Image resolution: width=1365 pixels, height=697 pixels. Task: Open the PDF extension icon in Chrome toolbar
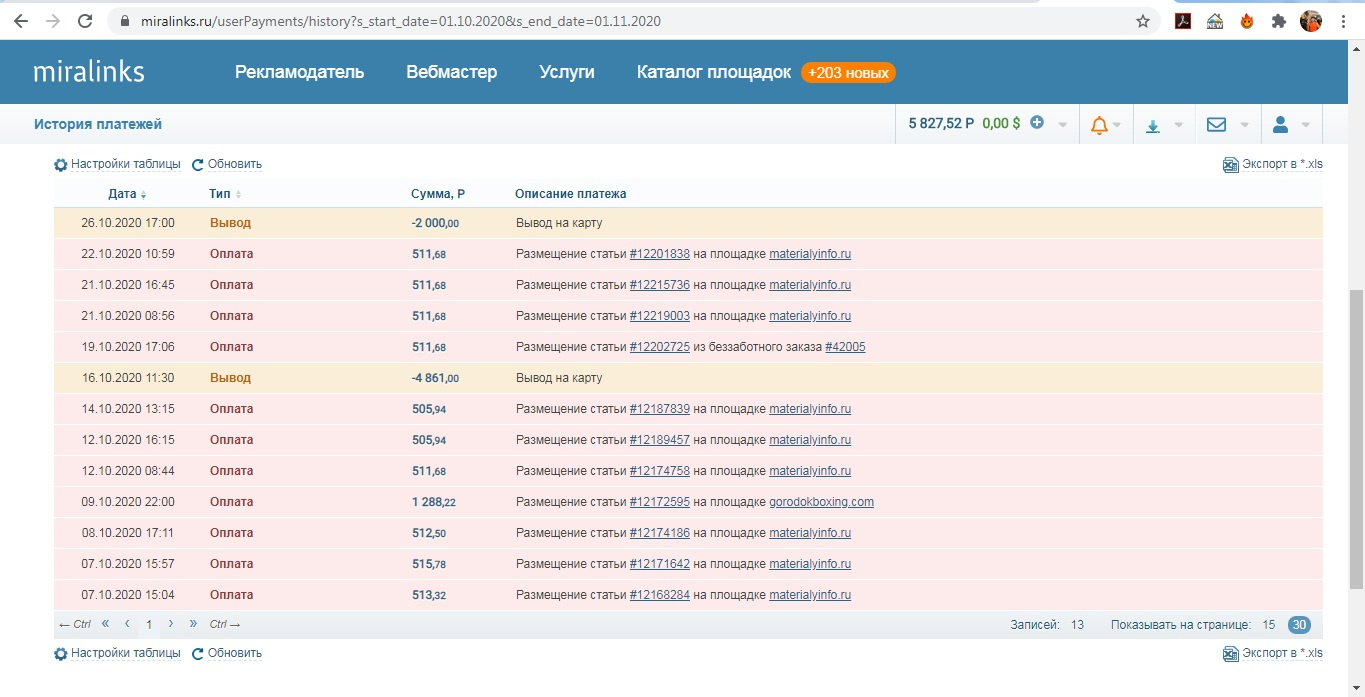(1183, 21)
